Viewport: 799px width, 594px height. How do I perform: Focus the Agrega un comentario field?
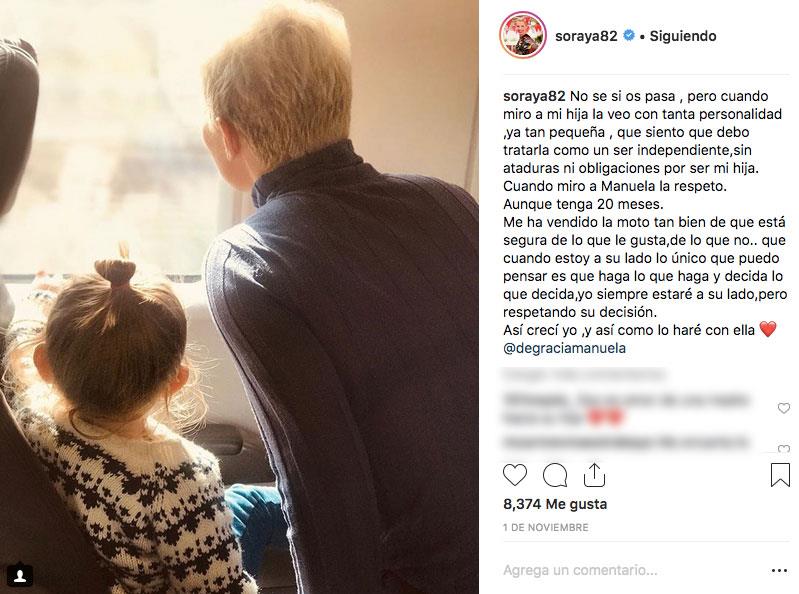(632, 571)
